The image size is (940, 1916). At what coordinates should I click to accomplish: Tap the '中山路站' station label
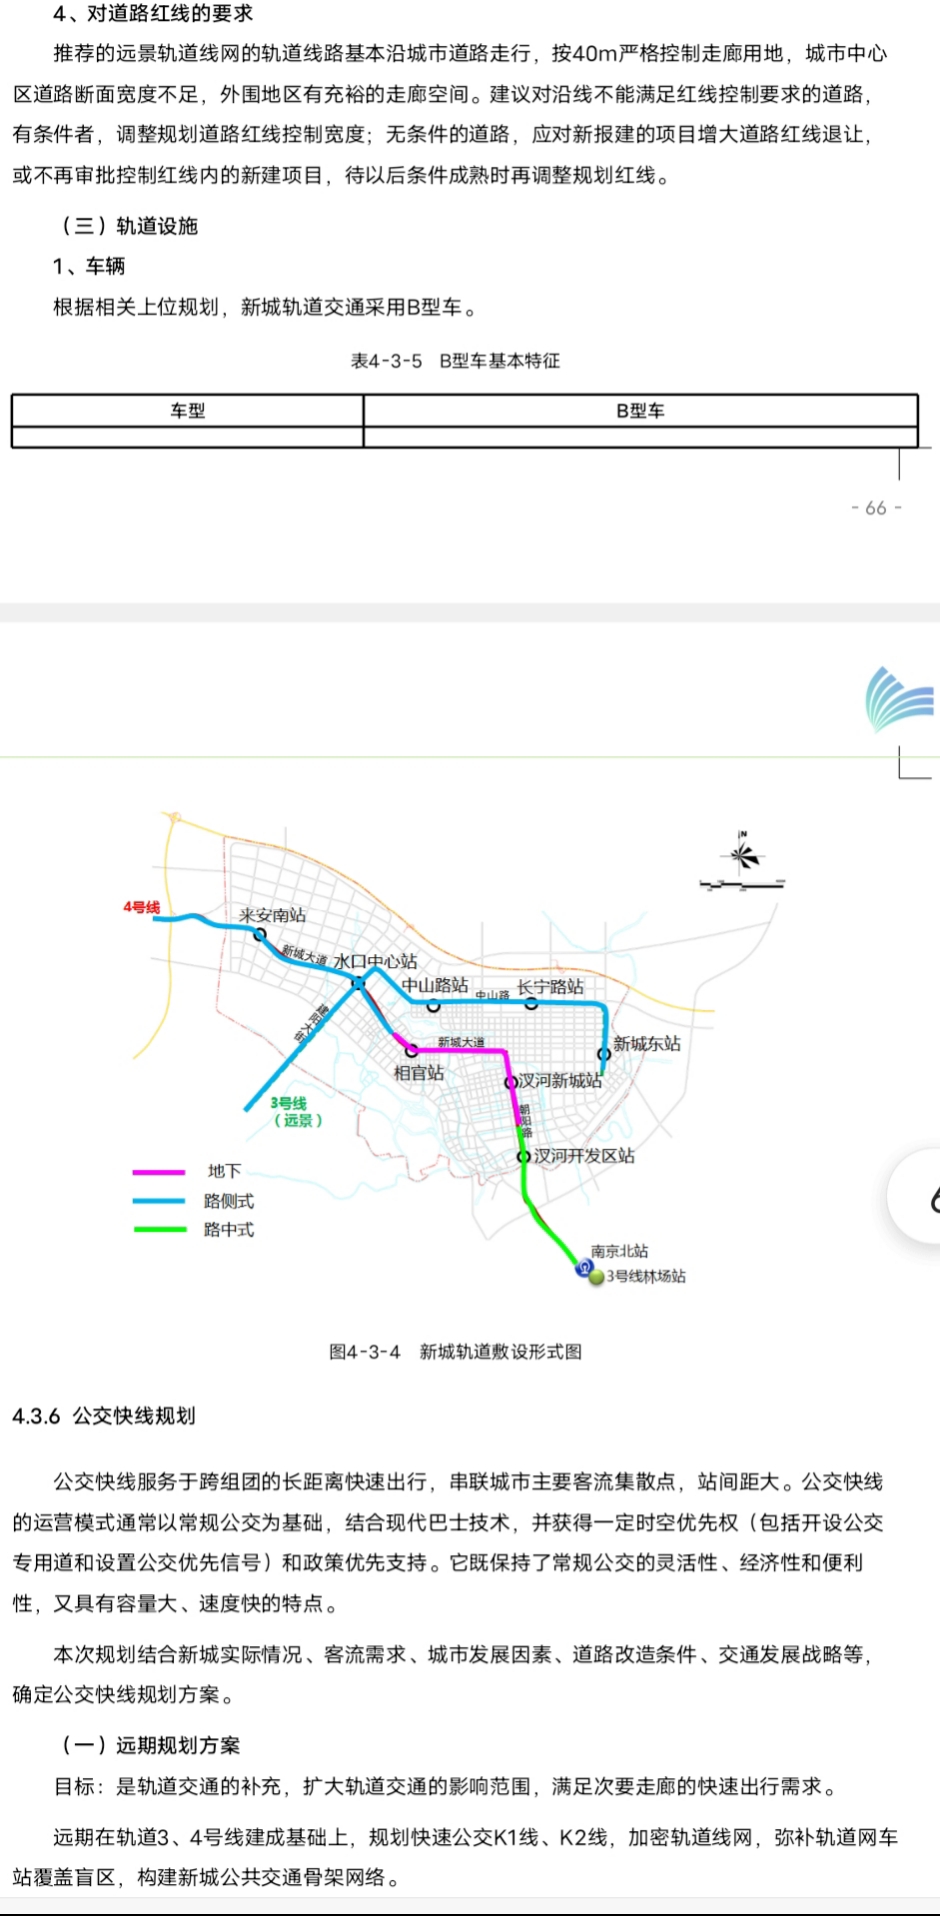click(x=435, y=985)
